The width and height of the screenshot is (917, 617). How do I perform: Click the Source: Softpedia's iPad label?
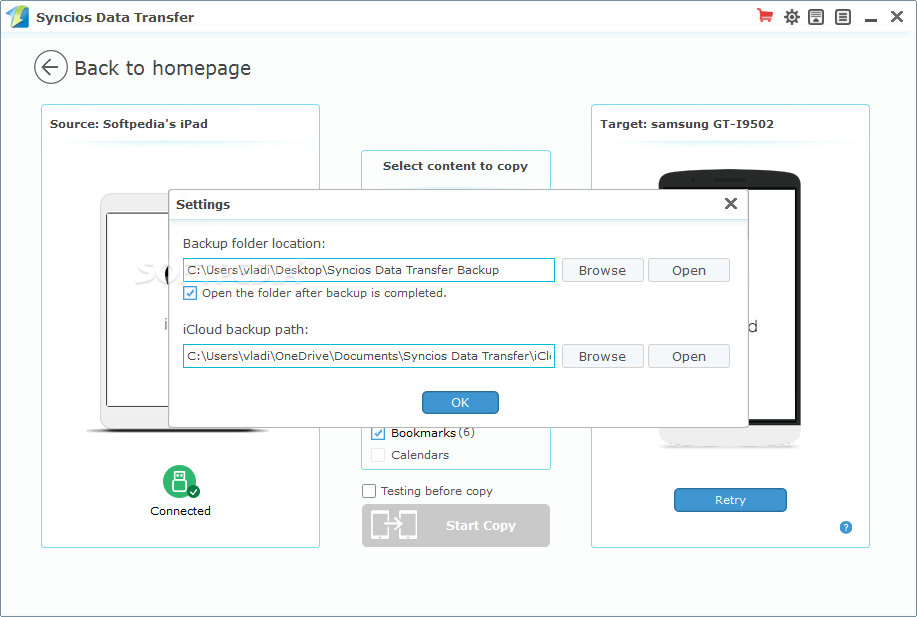tap(129, 124)
